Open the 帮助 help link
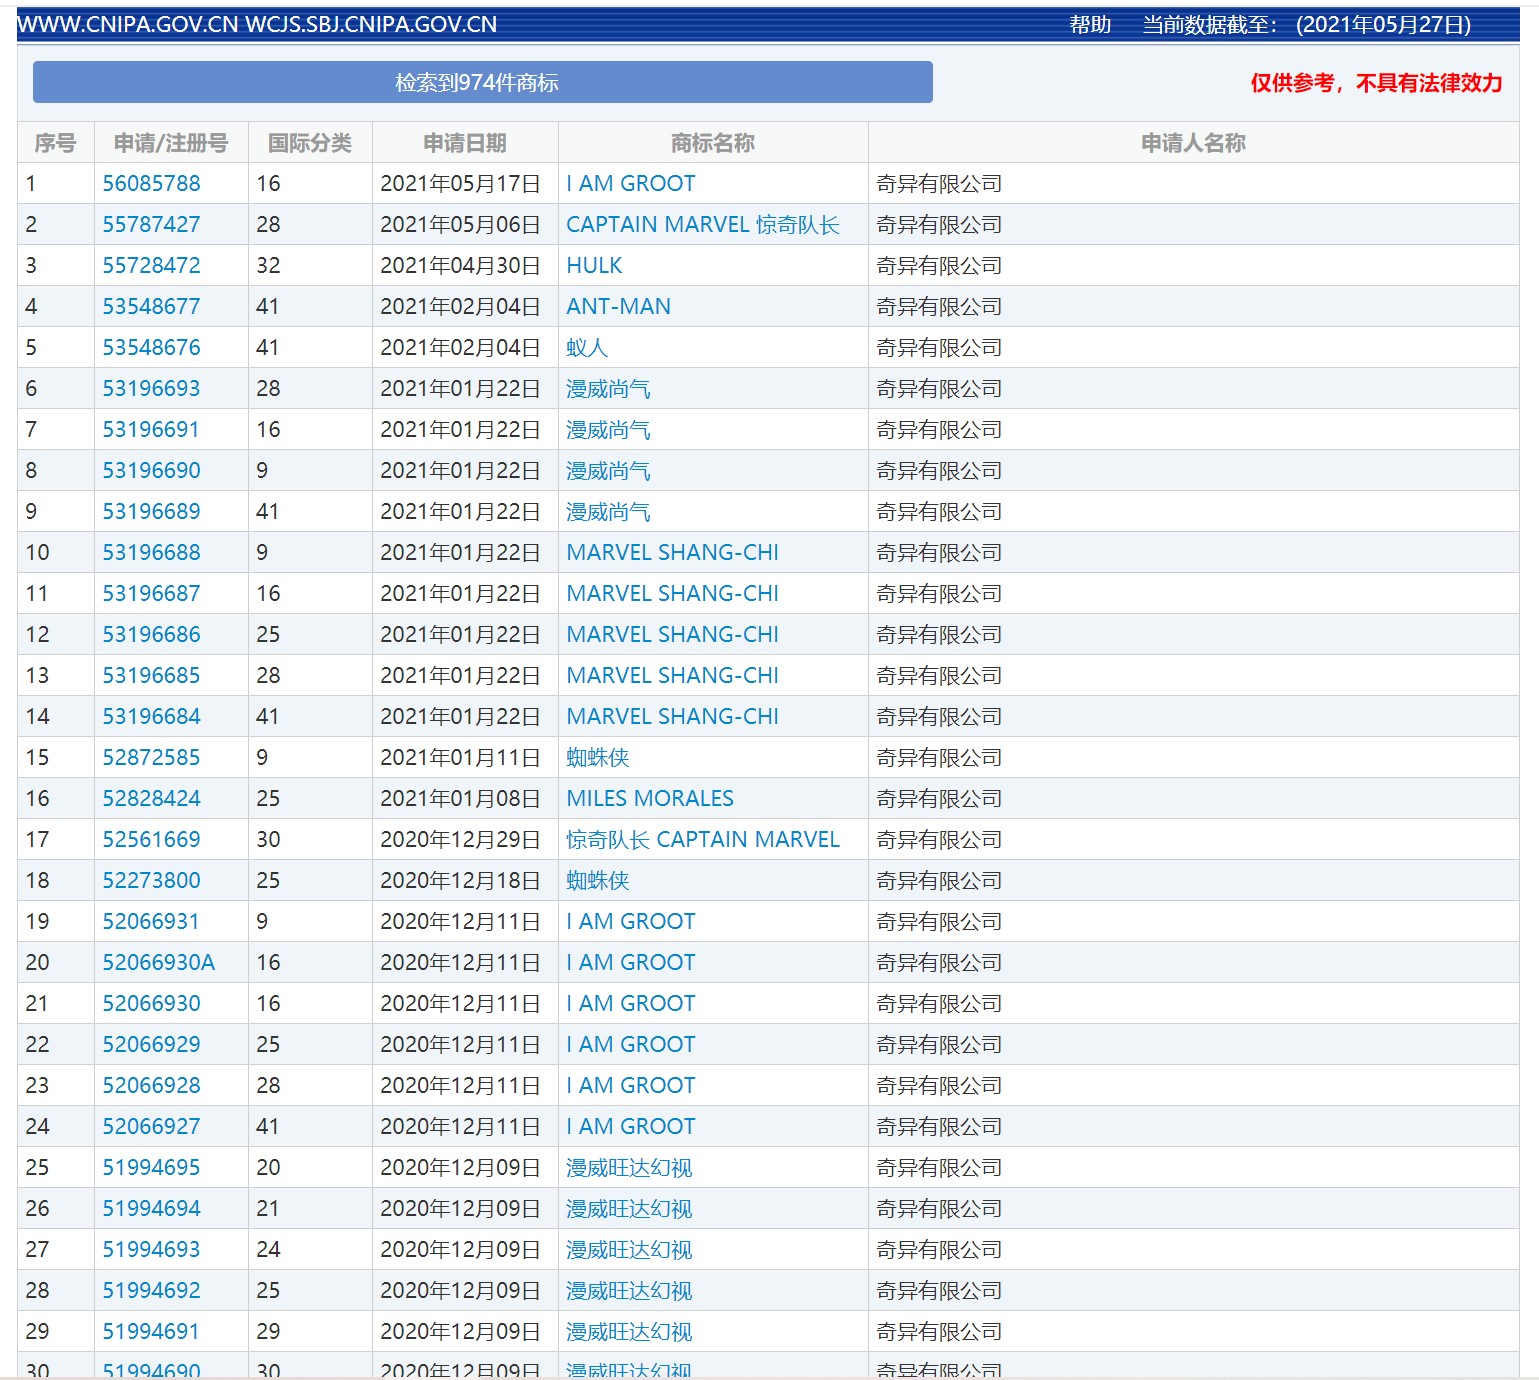 1089,25
